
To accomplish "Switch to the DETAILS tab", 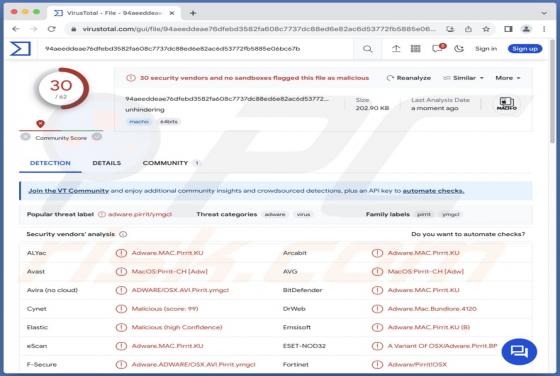I will [x=106, y=163].
